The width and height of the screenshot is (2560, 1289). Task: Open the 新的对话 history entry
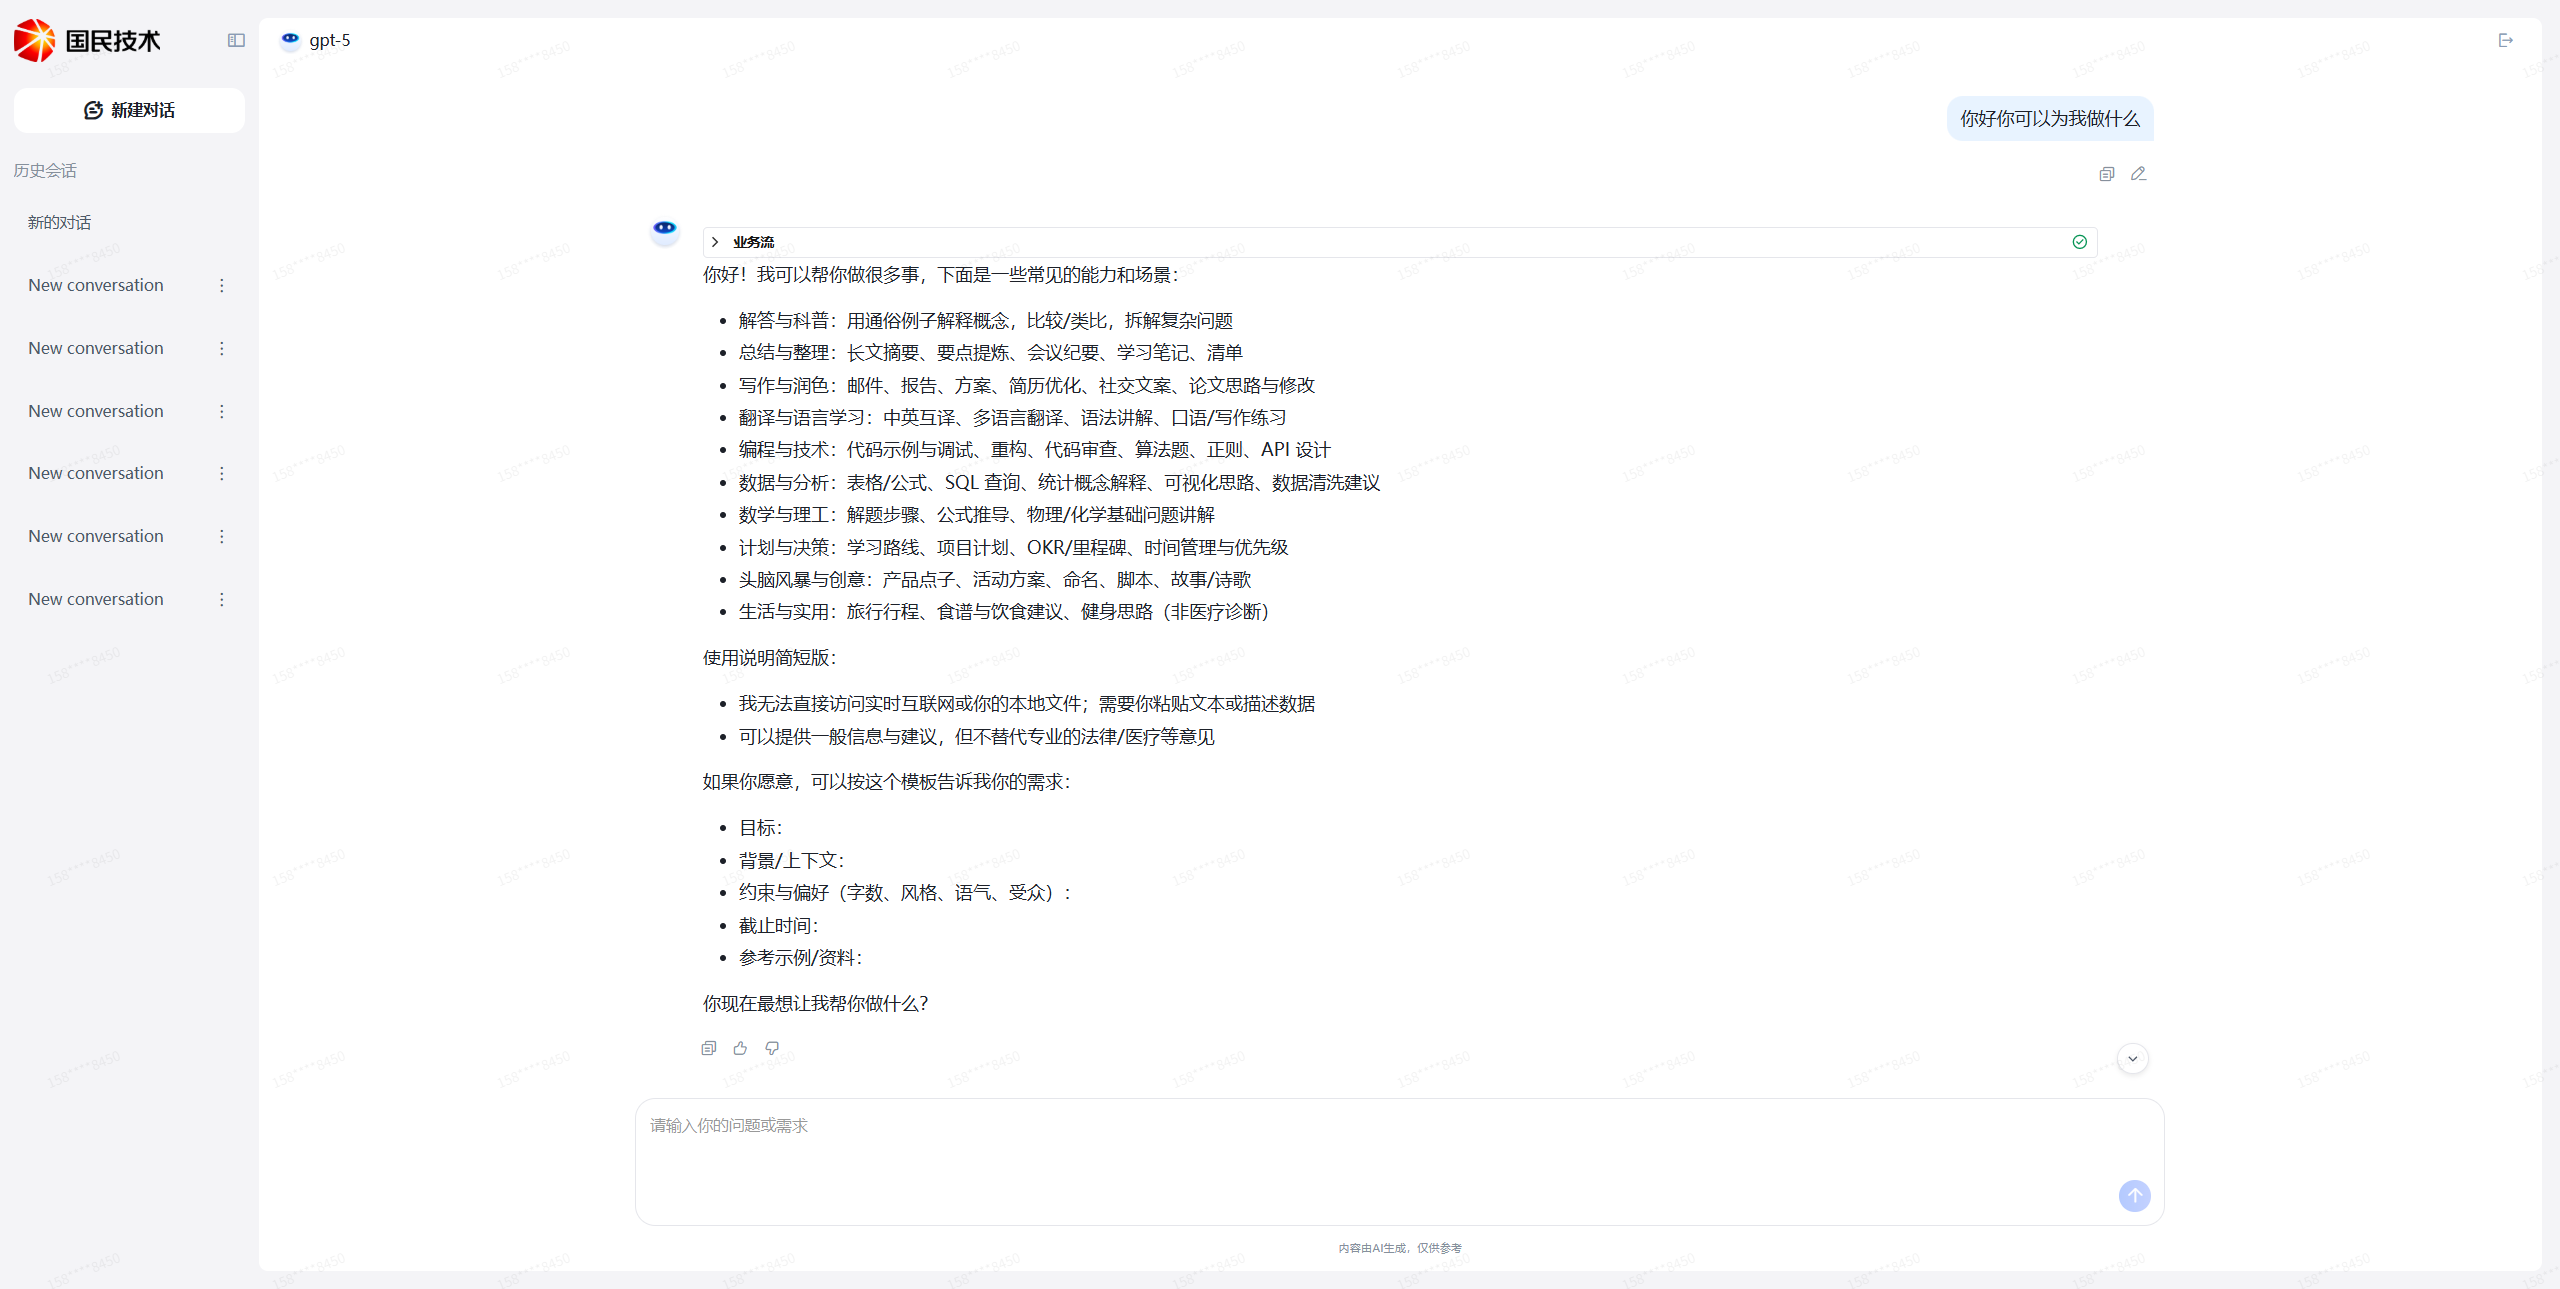pyautogui.click(x=60, y=222)
